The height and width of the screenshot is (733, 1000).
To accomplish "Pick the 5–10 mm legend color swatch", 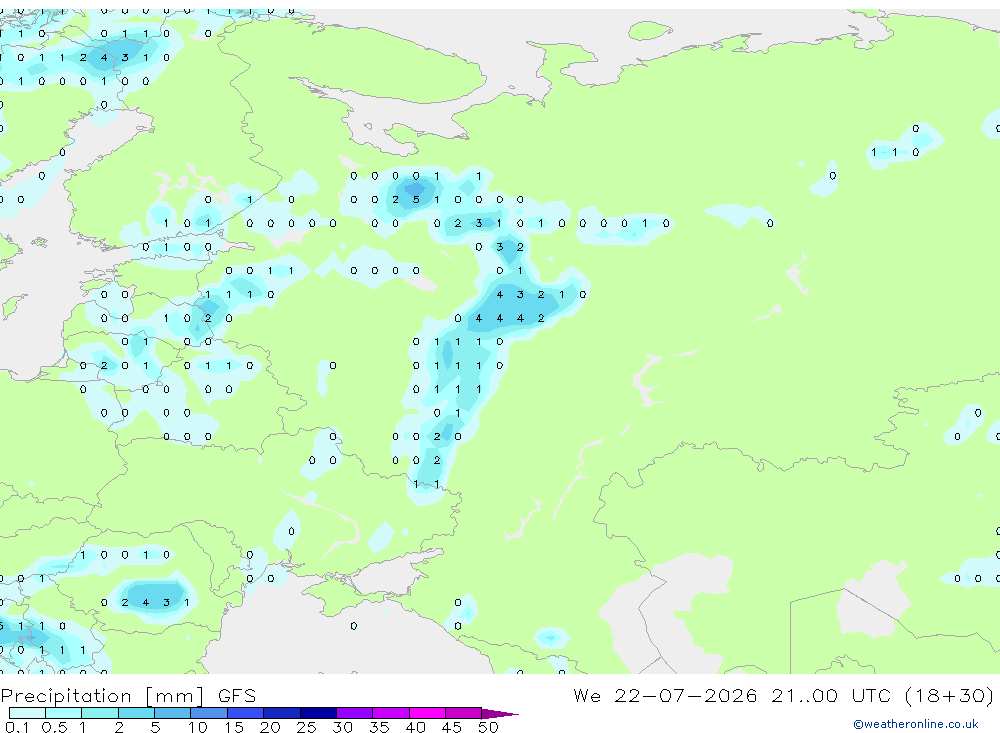I will (172, 713).
